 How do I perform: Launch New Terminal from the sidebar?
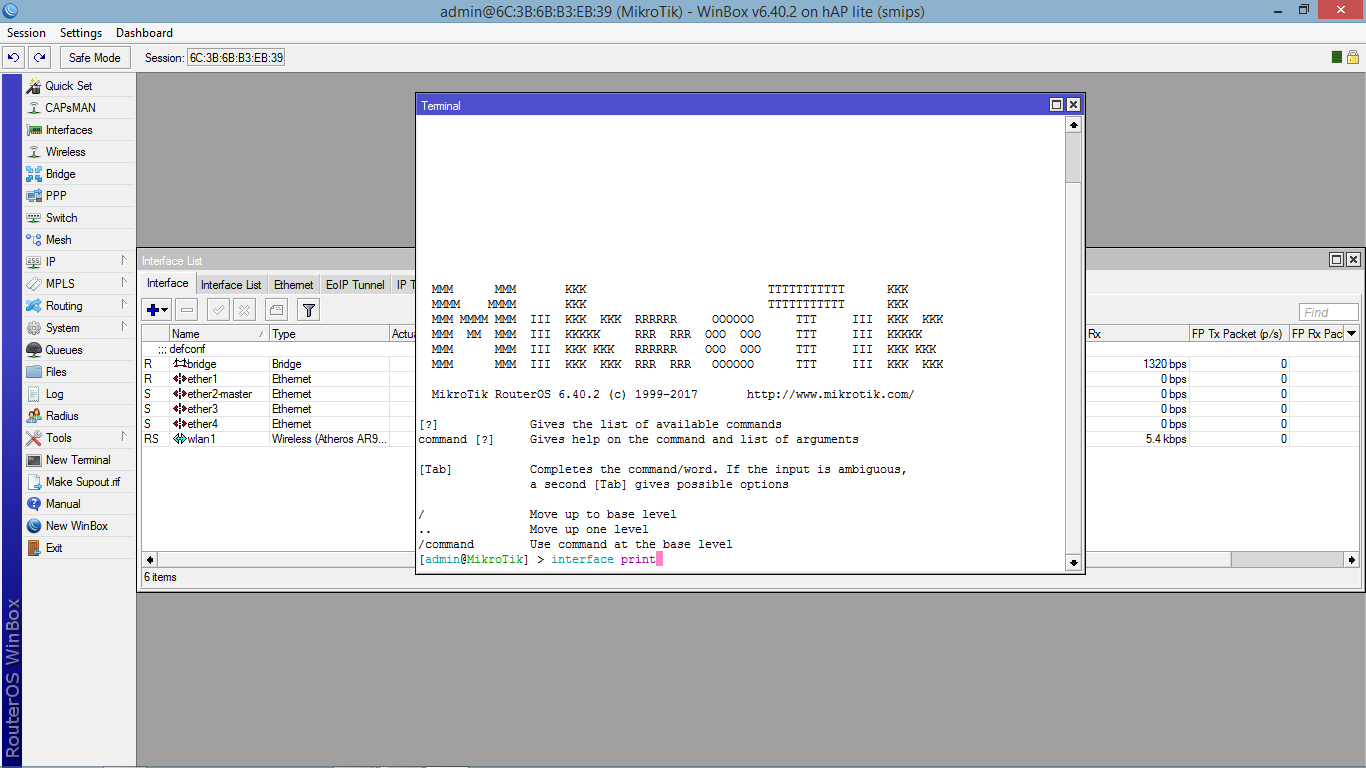pyautogui.click(x=79, y=460)
